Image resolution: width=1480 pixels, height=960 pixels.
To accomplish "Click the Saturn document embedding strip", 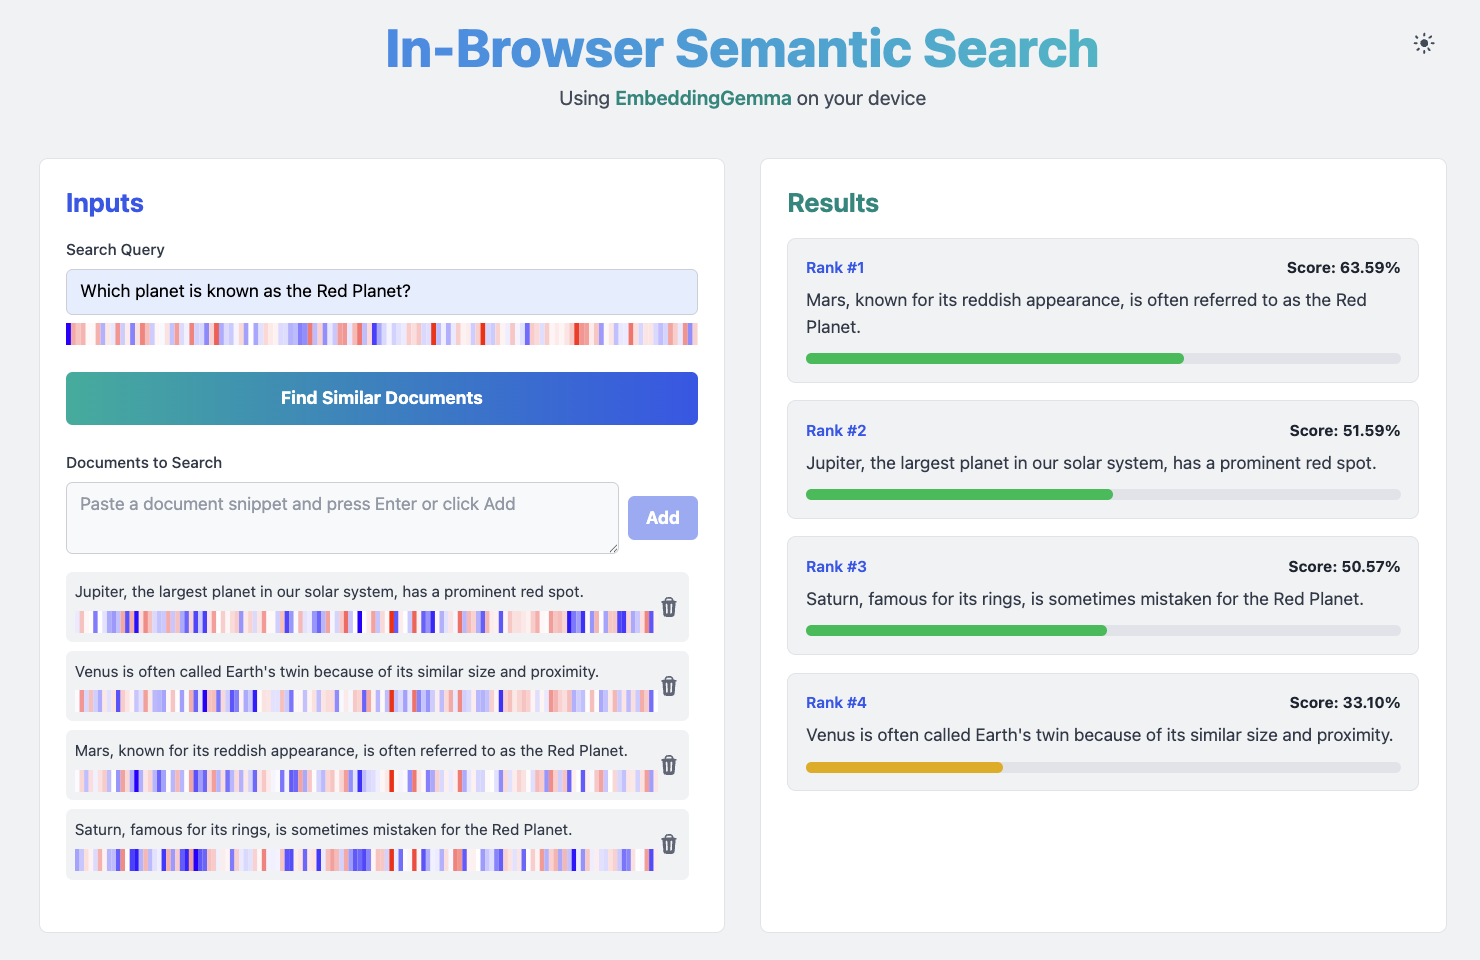I will 364,860.
